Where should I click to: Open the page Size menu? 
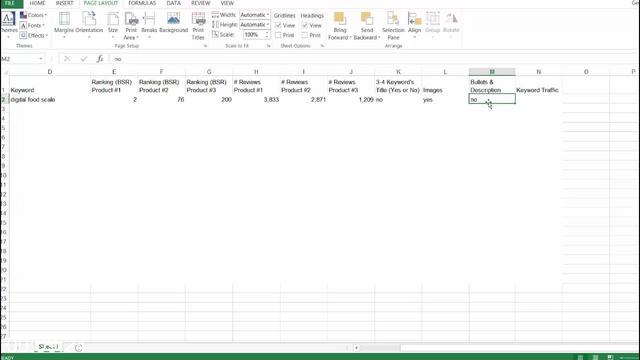click(113, 25)
